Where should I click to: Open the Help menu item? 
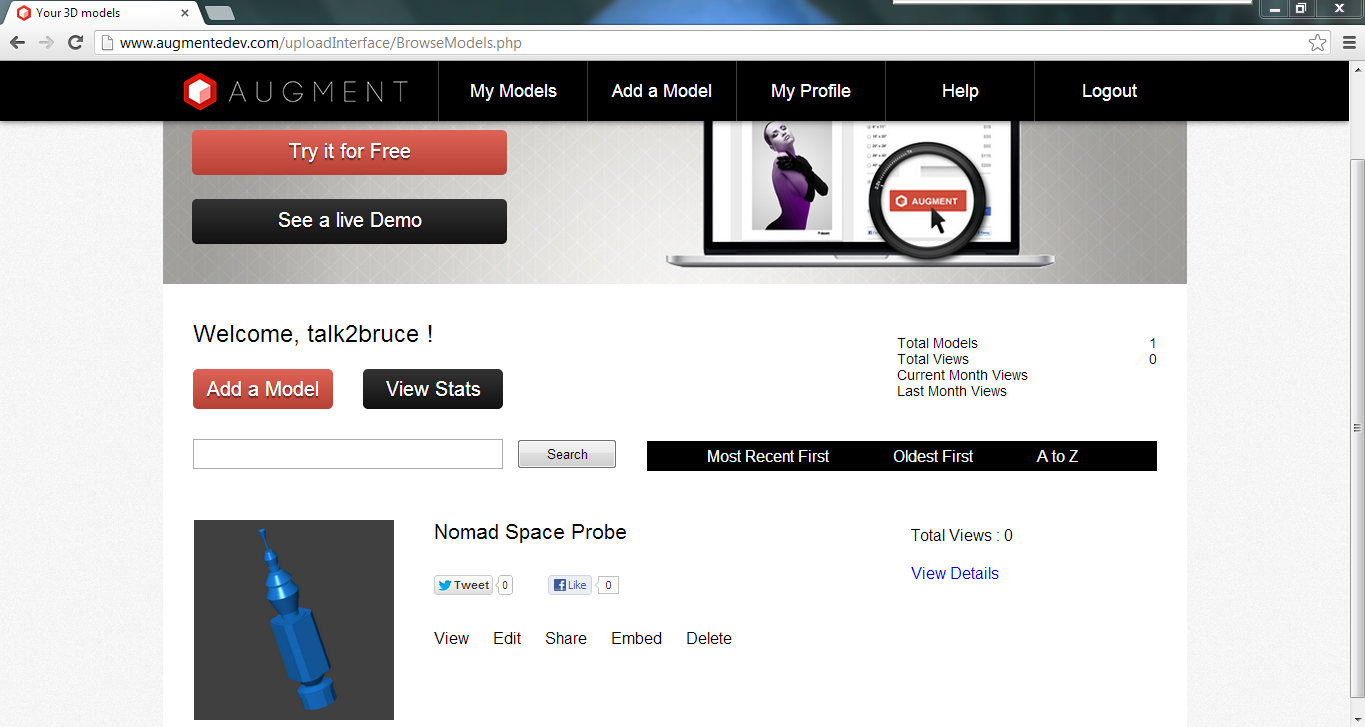pos(959,91)
